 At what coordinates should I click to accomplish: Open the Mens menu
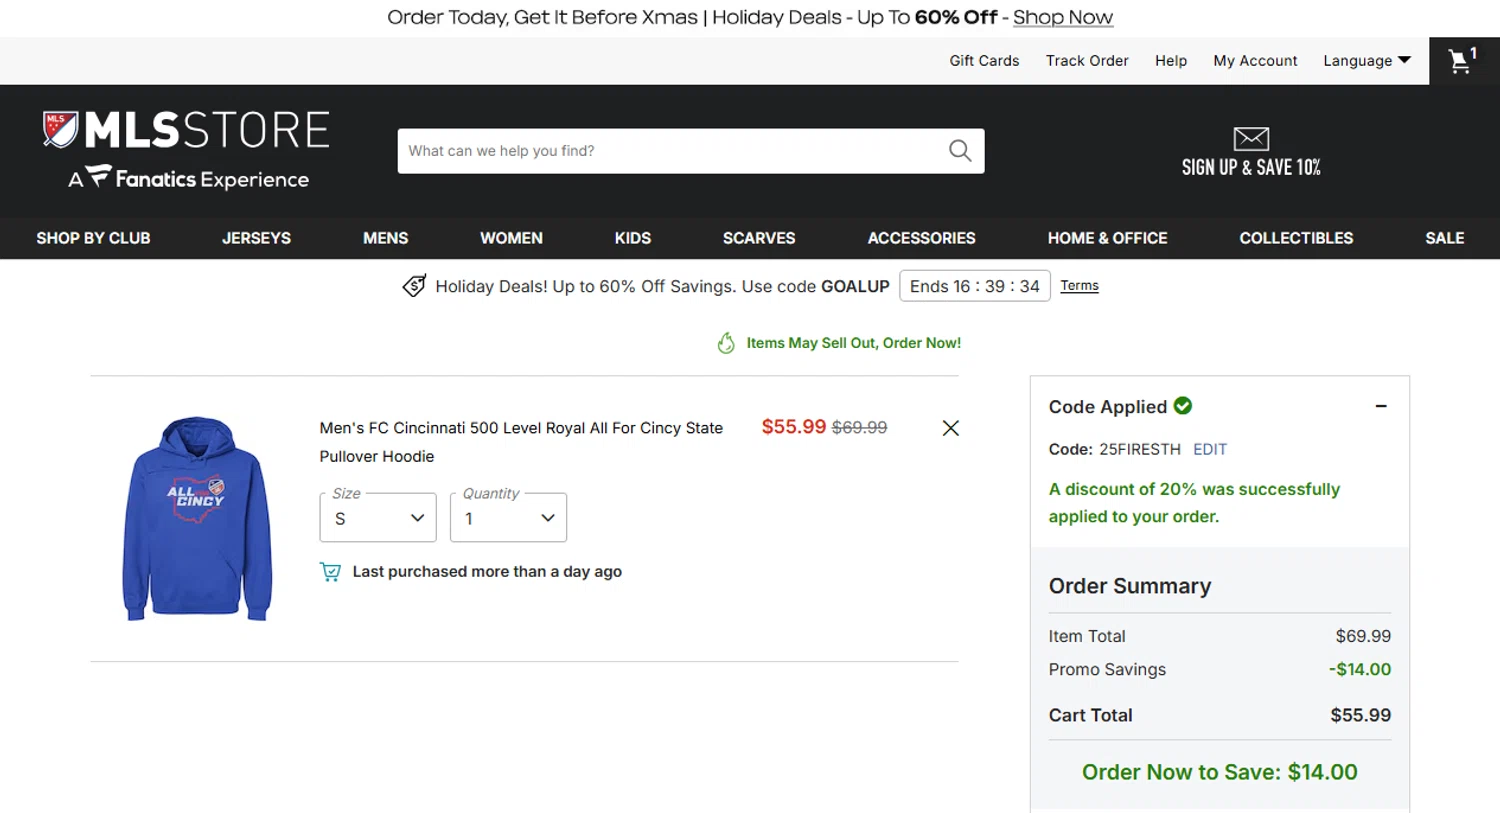[x=386, y=238]
